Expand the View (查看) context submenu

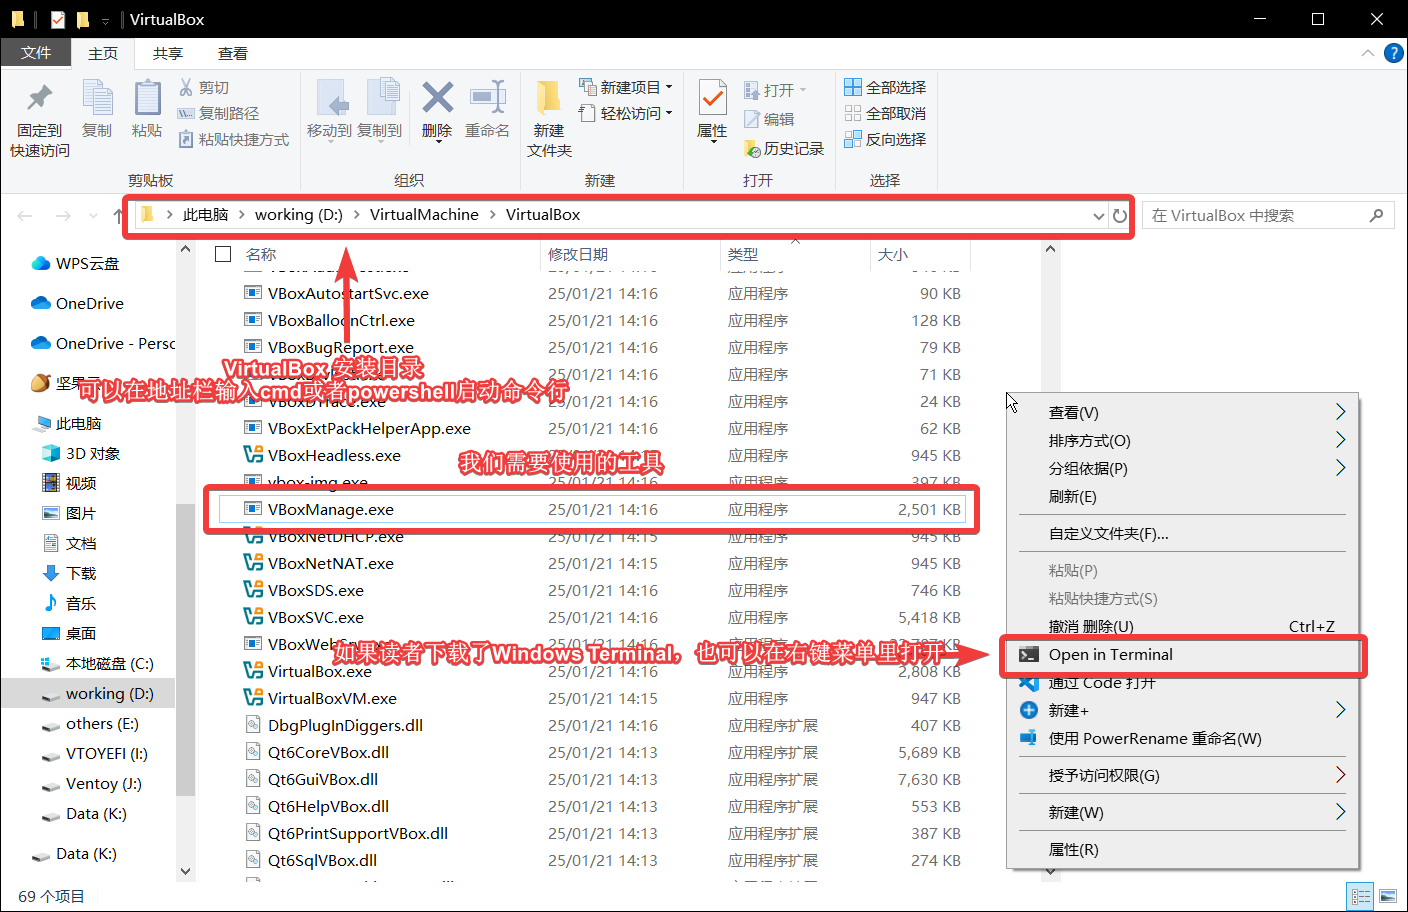pos(1194,413)
